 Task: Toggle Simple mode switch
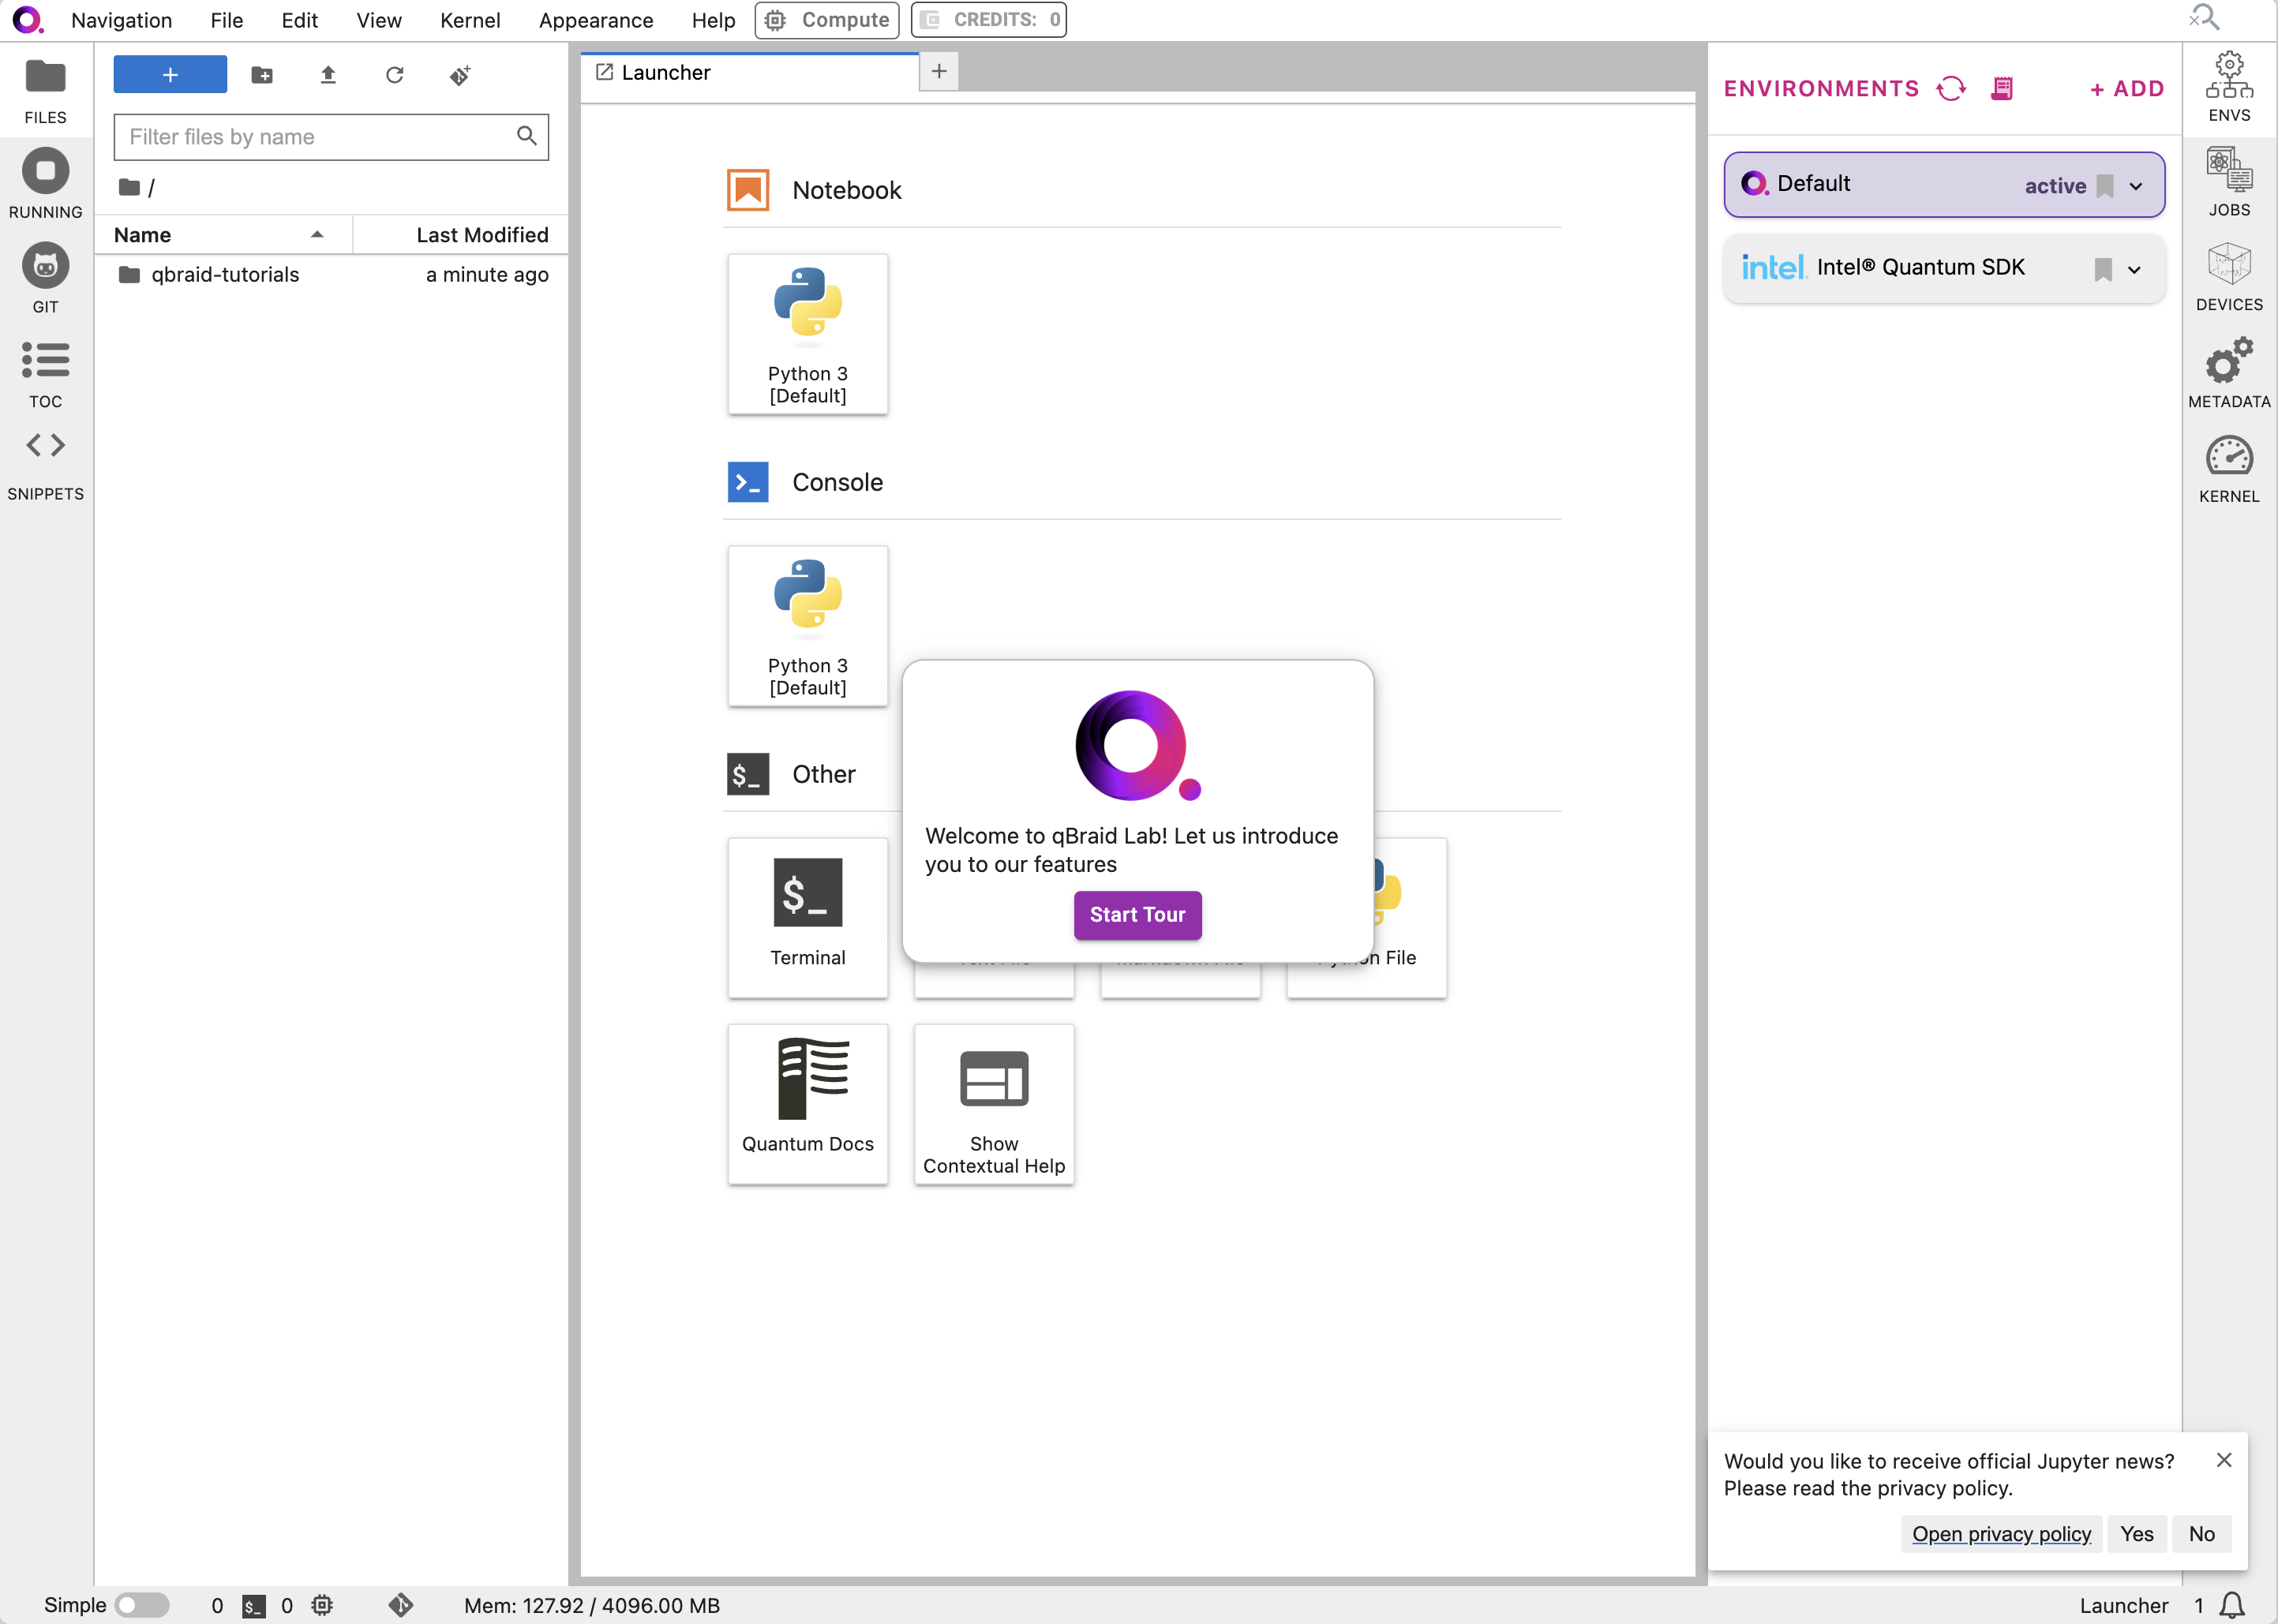point(142,1605)
